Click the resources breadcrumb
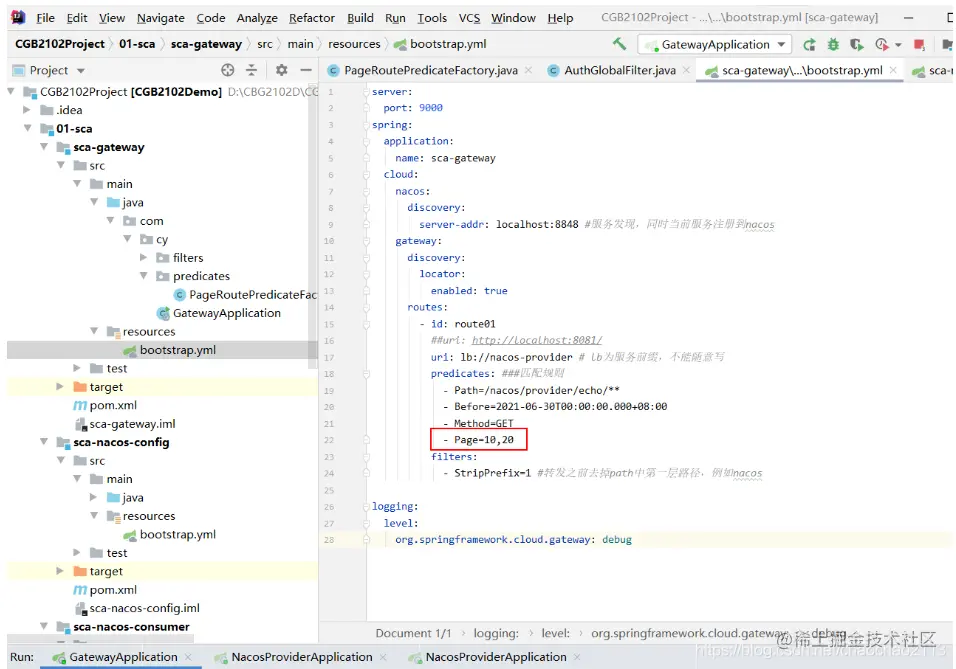956x669 pixels. tap(354, 44)
